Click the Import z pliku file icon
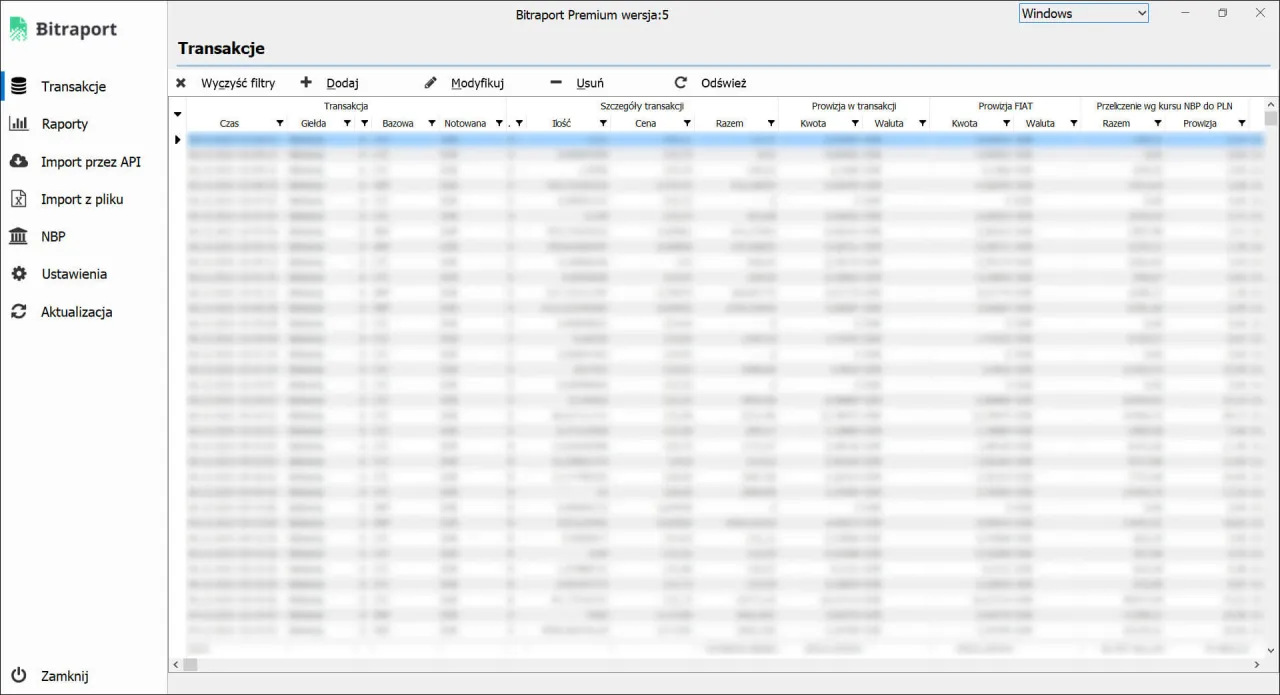This screenshot has width=1280, height=695. tap(19, 199)
